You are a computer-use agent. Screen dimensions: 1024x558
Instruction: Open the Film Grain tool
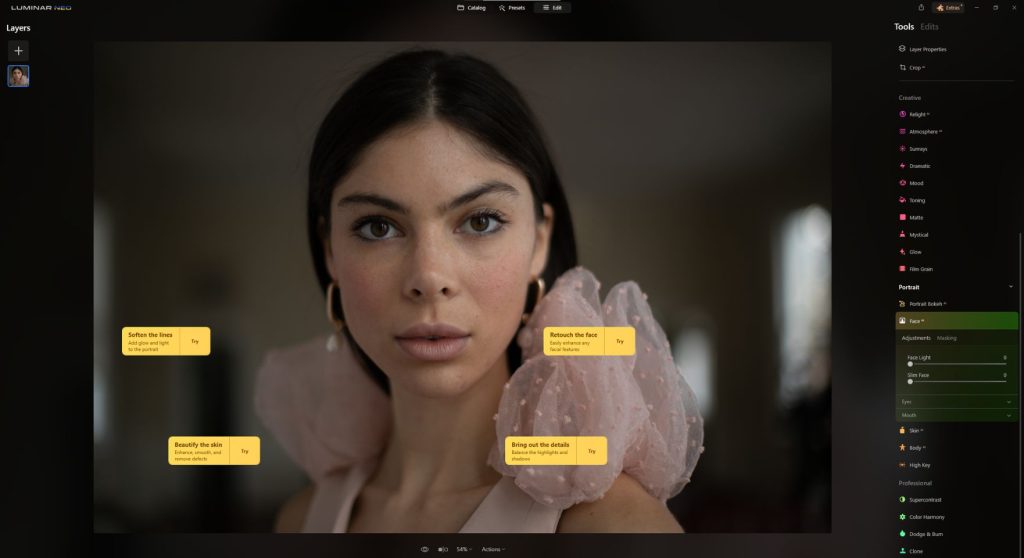[x=916, y=269]
